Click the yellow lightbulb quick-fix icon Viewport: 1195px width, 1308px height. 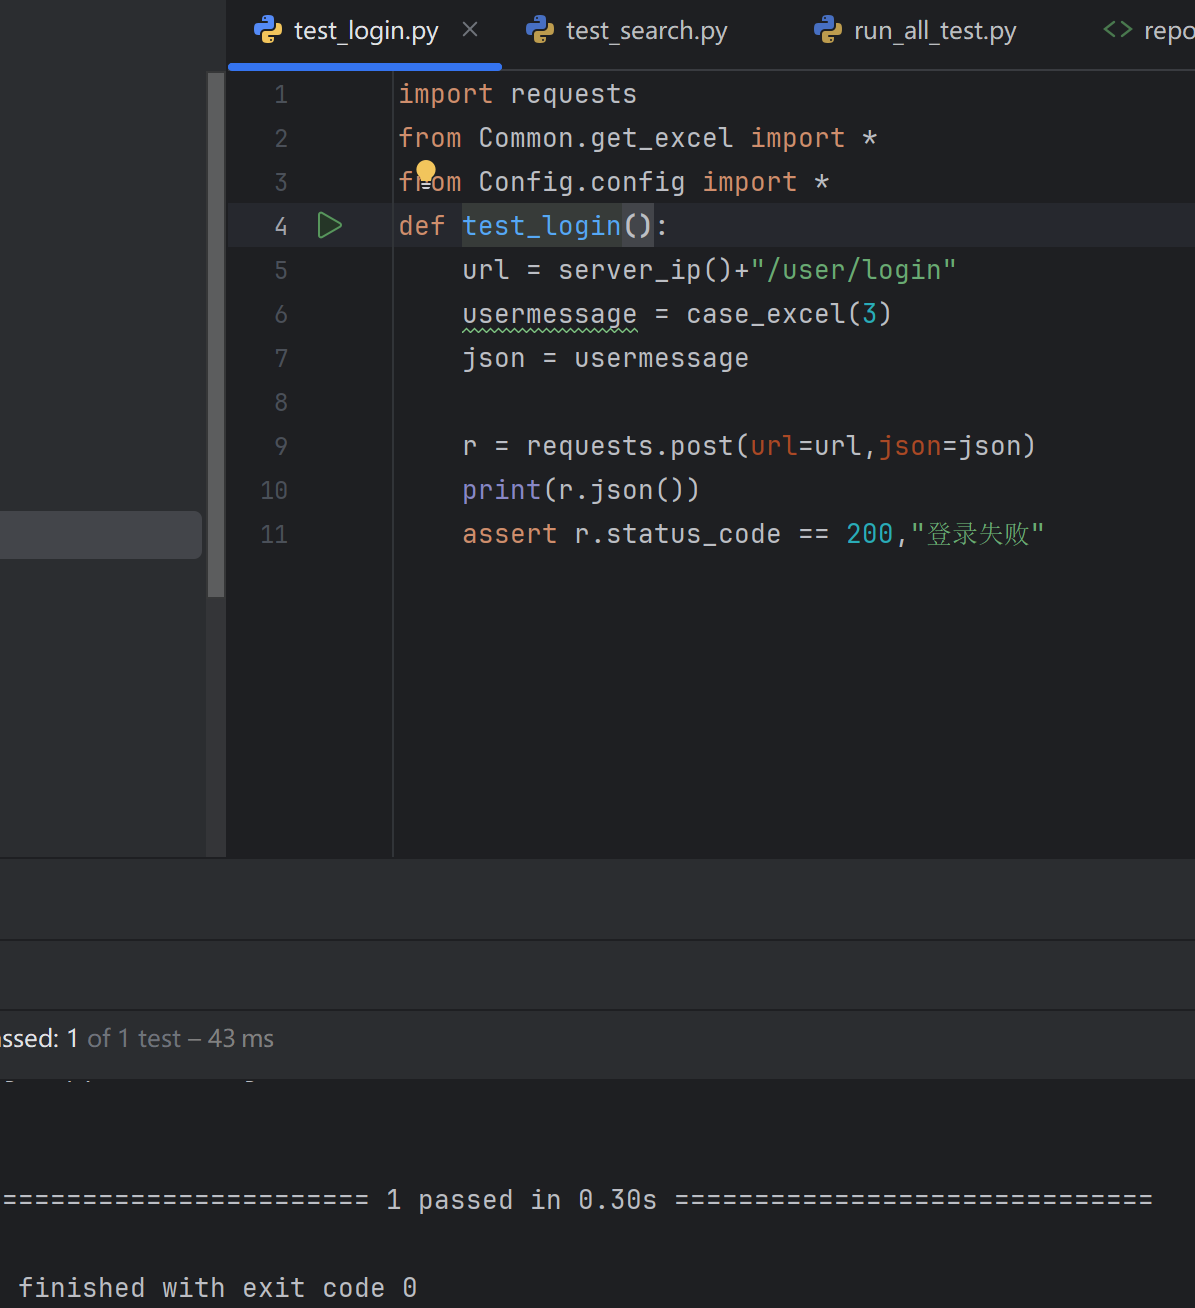coord(426,172)
